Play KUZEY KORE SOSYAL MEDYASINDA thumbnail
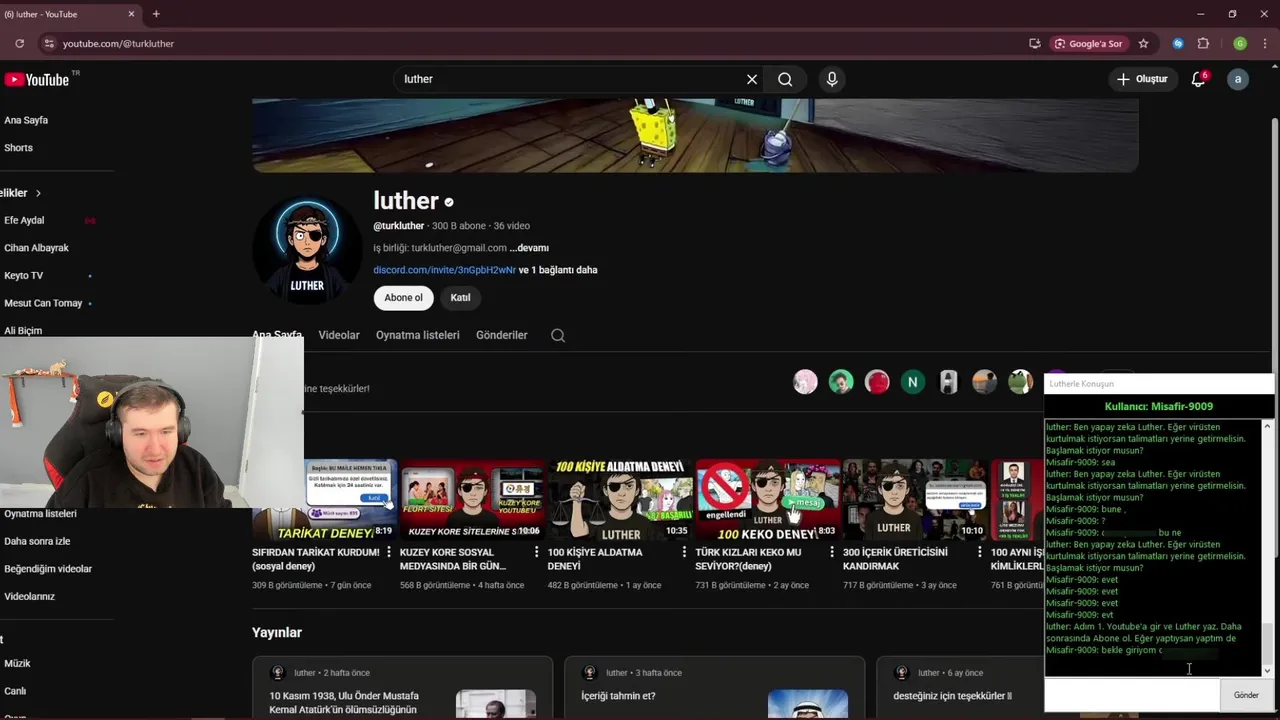 [472, 500]
